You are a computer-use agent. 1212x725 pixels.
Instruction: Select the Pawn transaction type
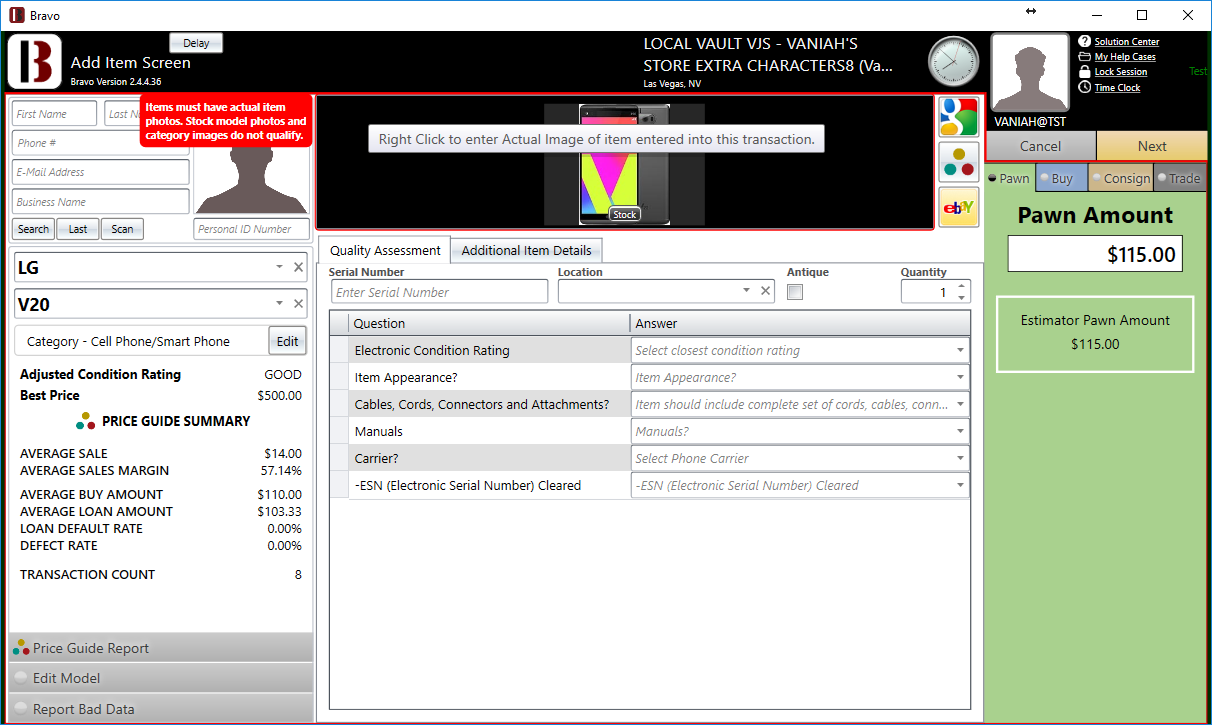tap(1009, 178)
